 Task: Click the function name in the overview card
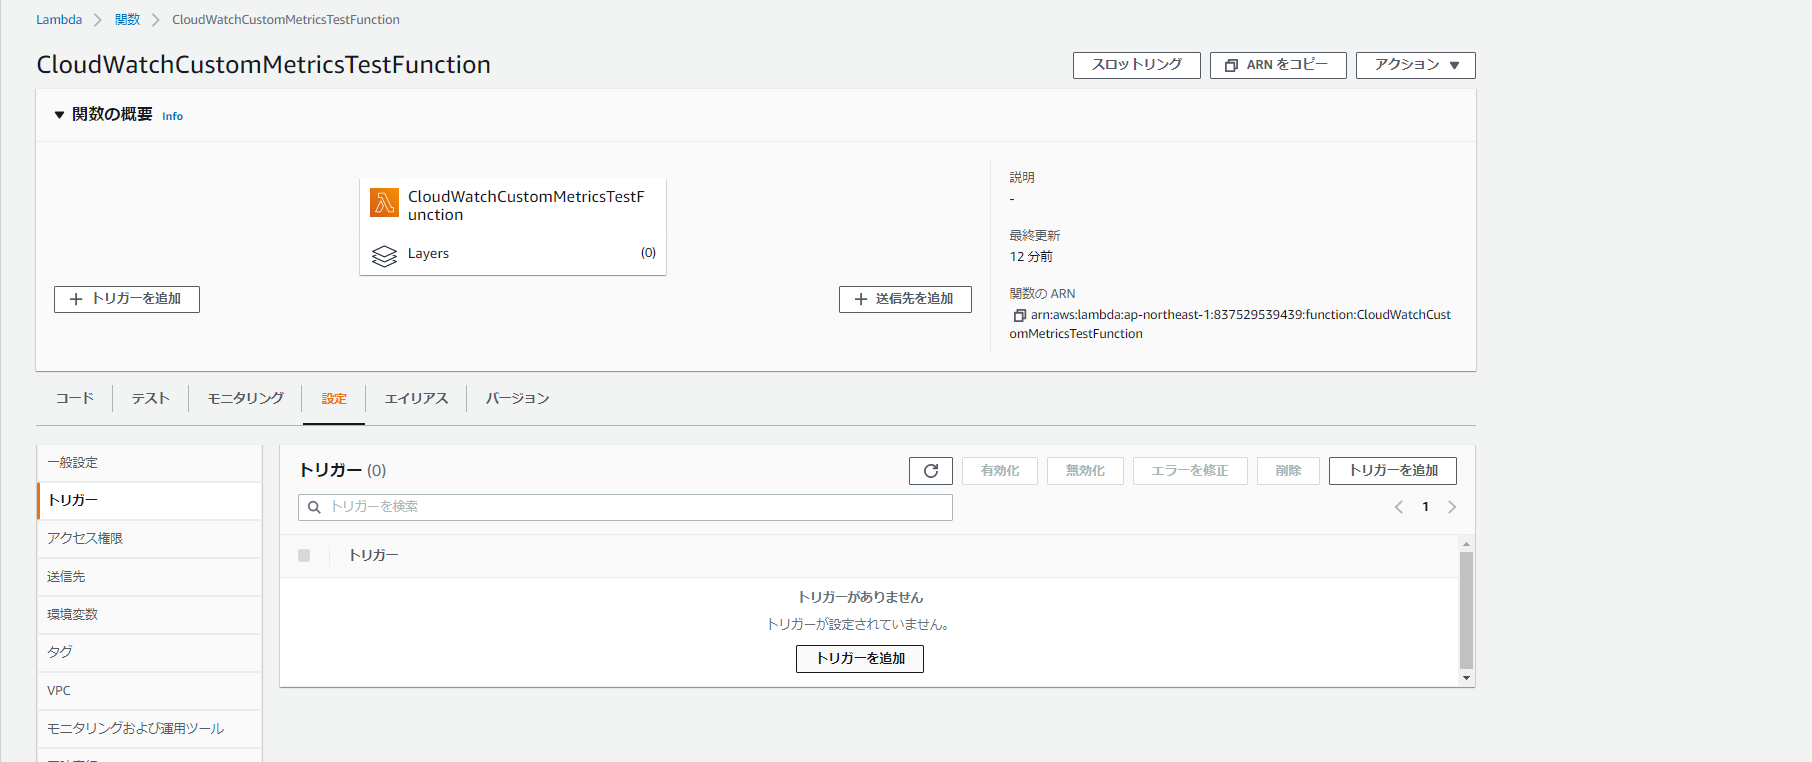[526, 206]
